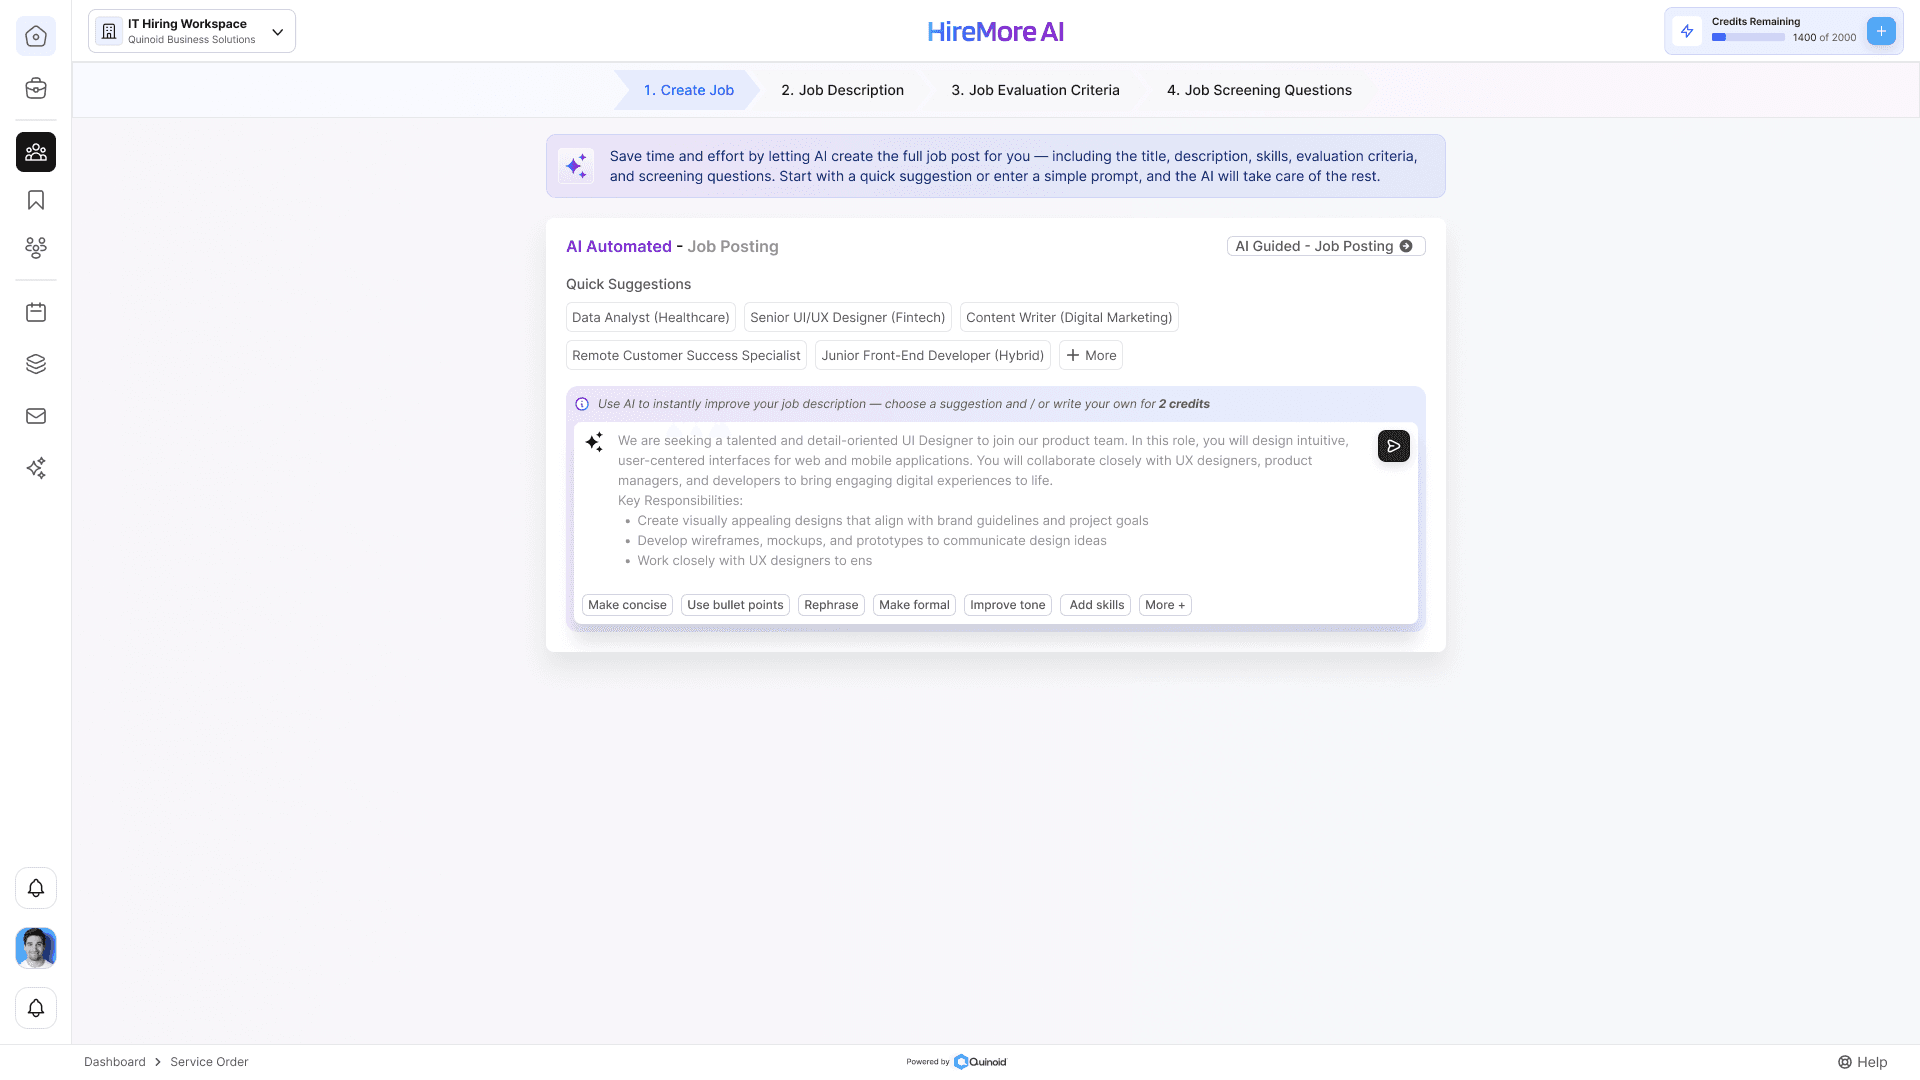Viewport: 1920px width, 1080px height.
Task: Open the Dashboard breadcrumb link
Action: click(115, 1062)
